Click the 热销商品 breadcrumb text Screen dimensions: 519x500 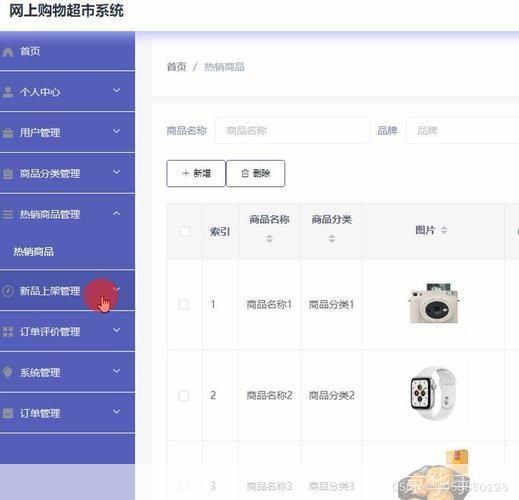tap(224, 67)
